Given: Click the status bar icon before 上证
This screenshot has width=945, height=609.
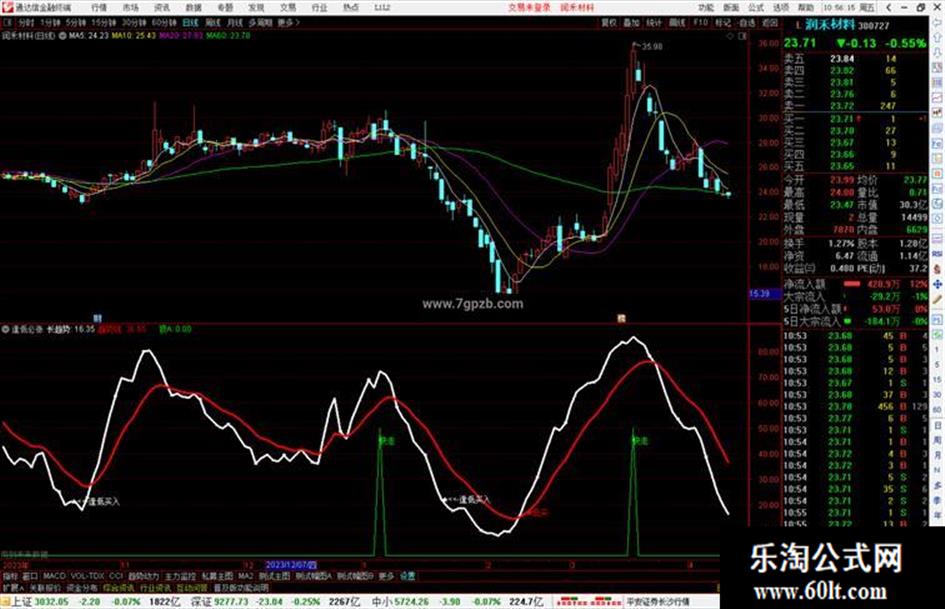Looking at the screenshot, I should coord(5,601).
